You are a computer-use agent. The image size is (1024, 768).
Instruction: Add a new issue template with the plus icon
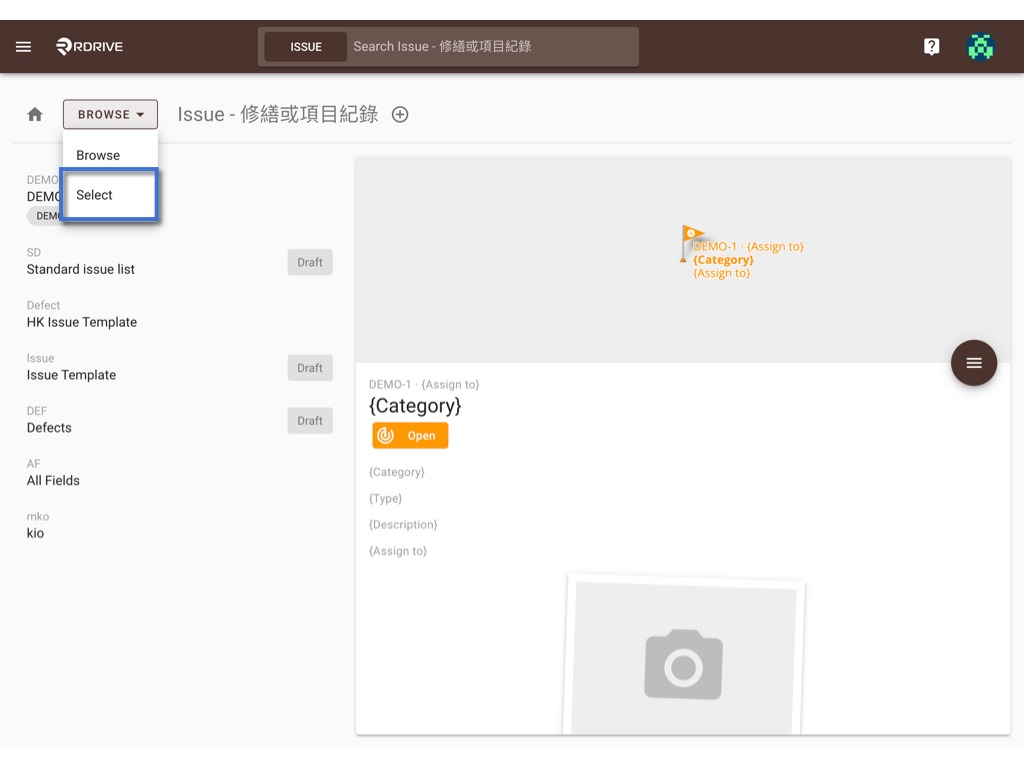pos(400,114)
